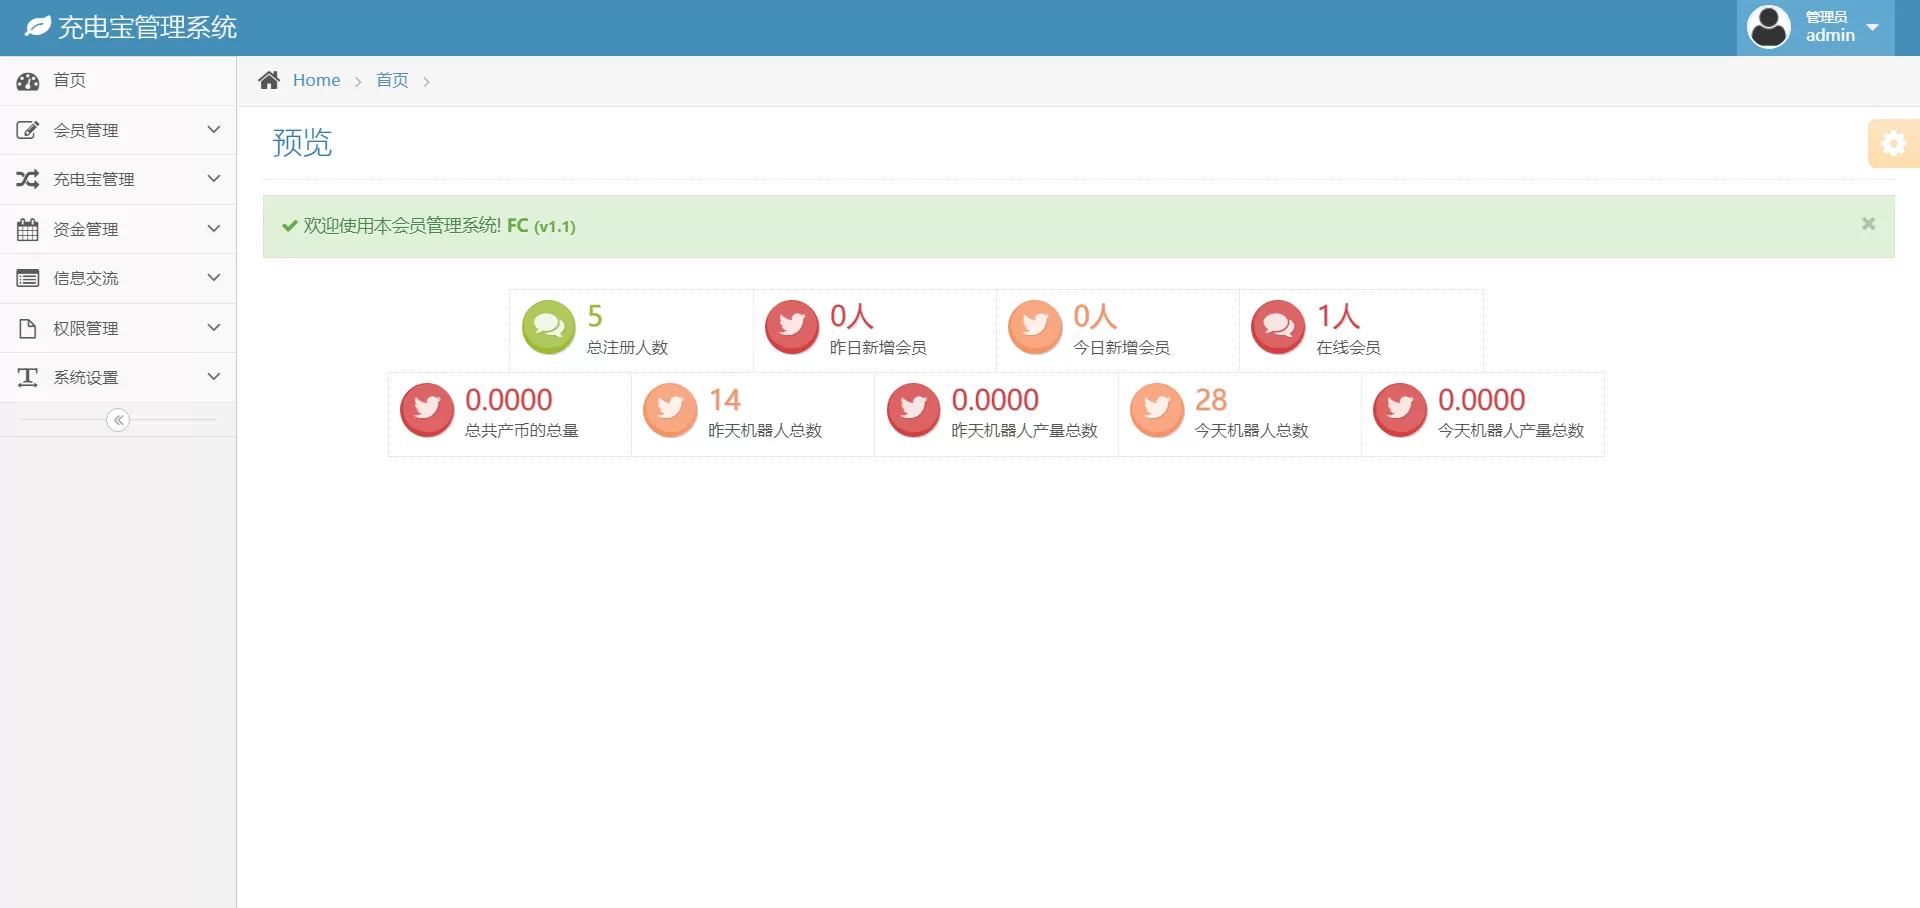Click the calendar icon for 资金管理
This screenshot has height=908, width=1920.
(x=28, y=229)
